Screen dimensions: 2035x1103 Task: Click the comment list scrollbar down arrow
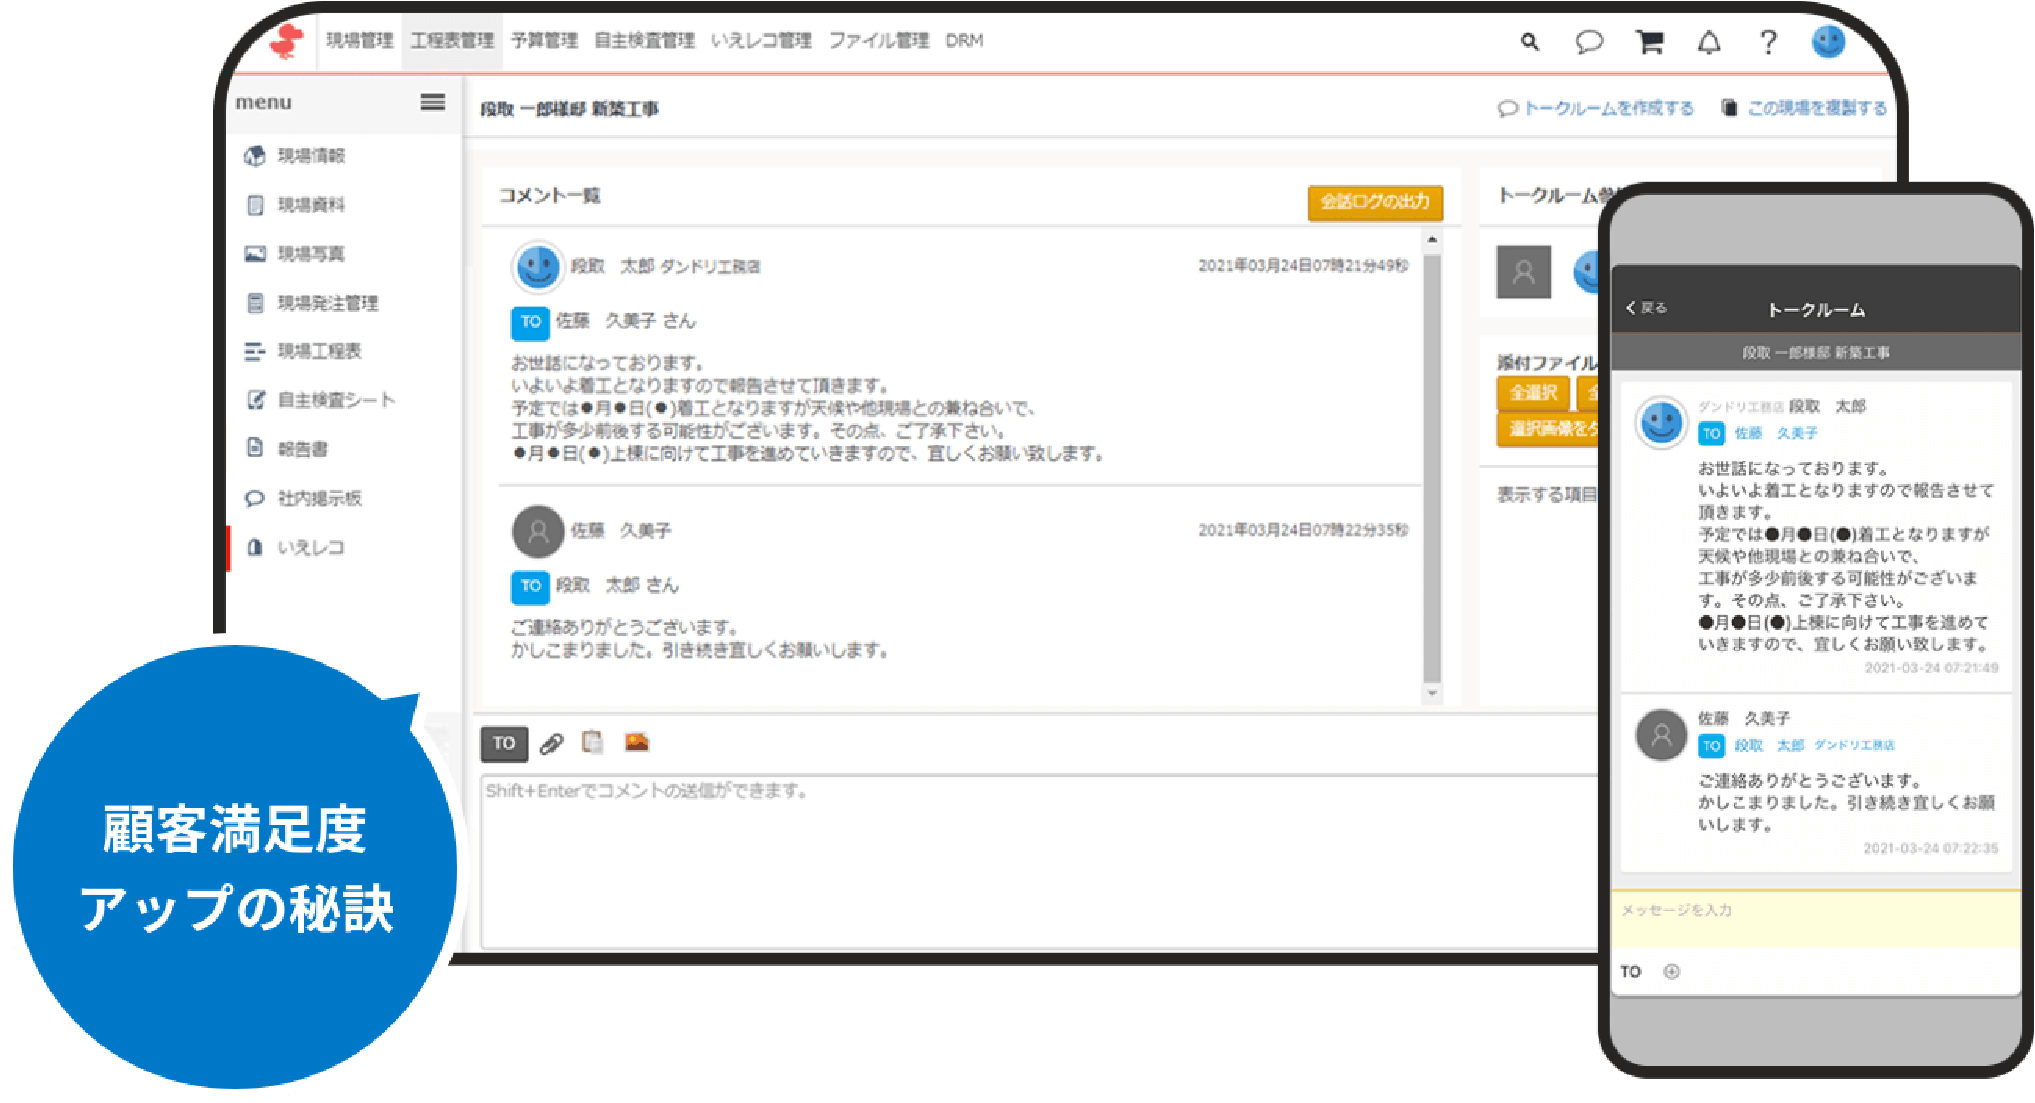coord(1432,693)
